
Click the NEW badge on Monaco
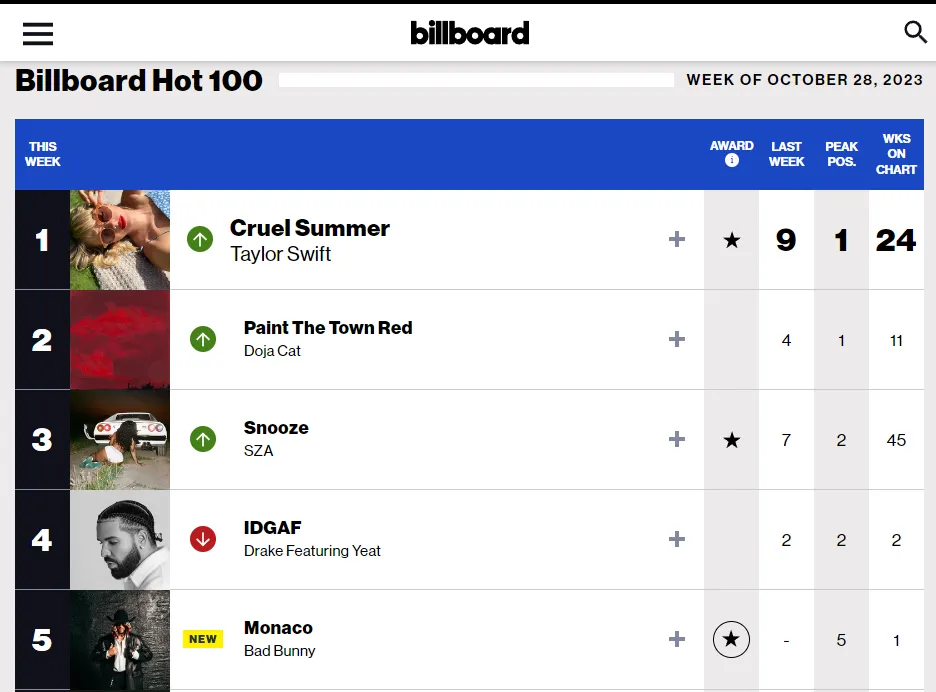pyautogui.click(x=203, y=639)
